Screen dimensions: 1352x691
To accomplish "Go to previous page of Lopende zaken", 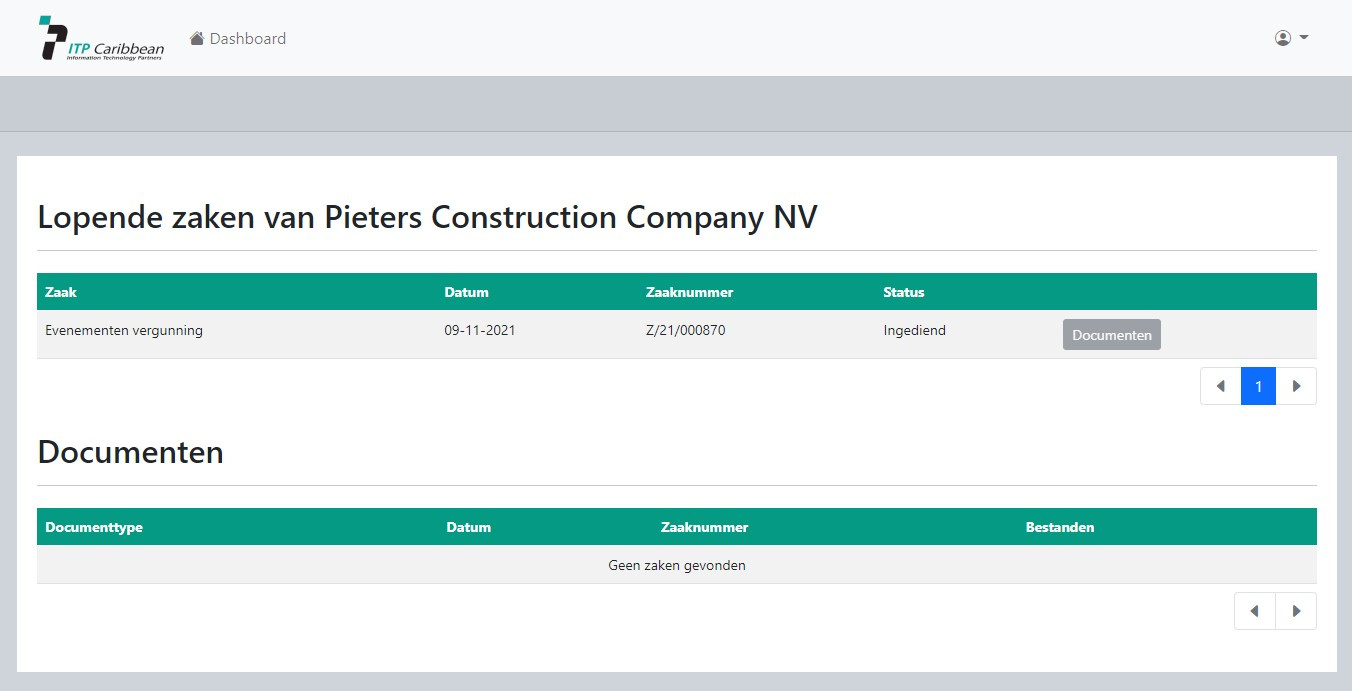I will click(x=1221, y=386).
